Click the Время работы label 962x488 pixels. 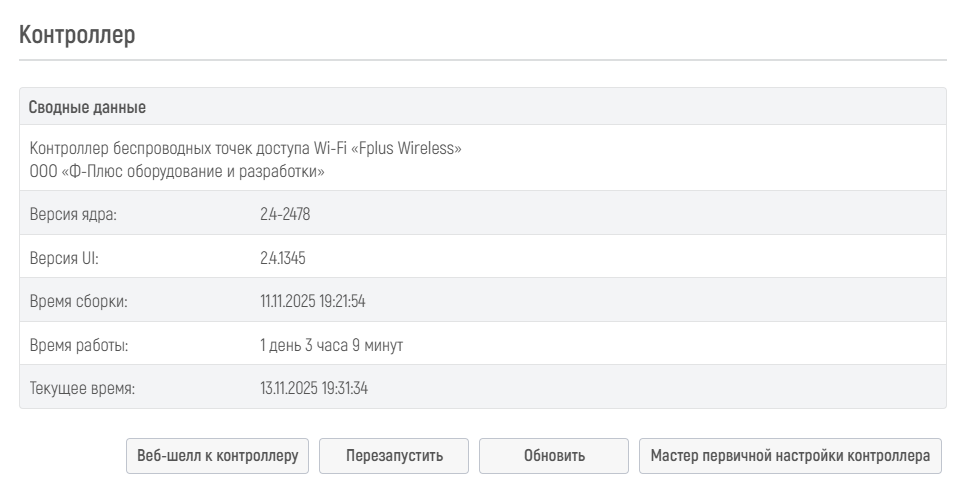[79, 345]
